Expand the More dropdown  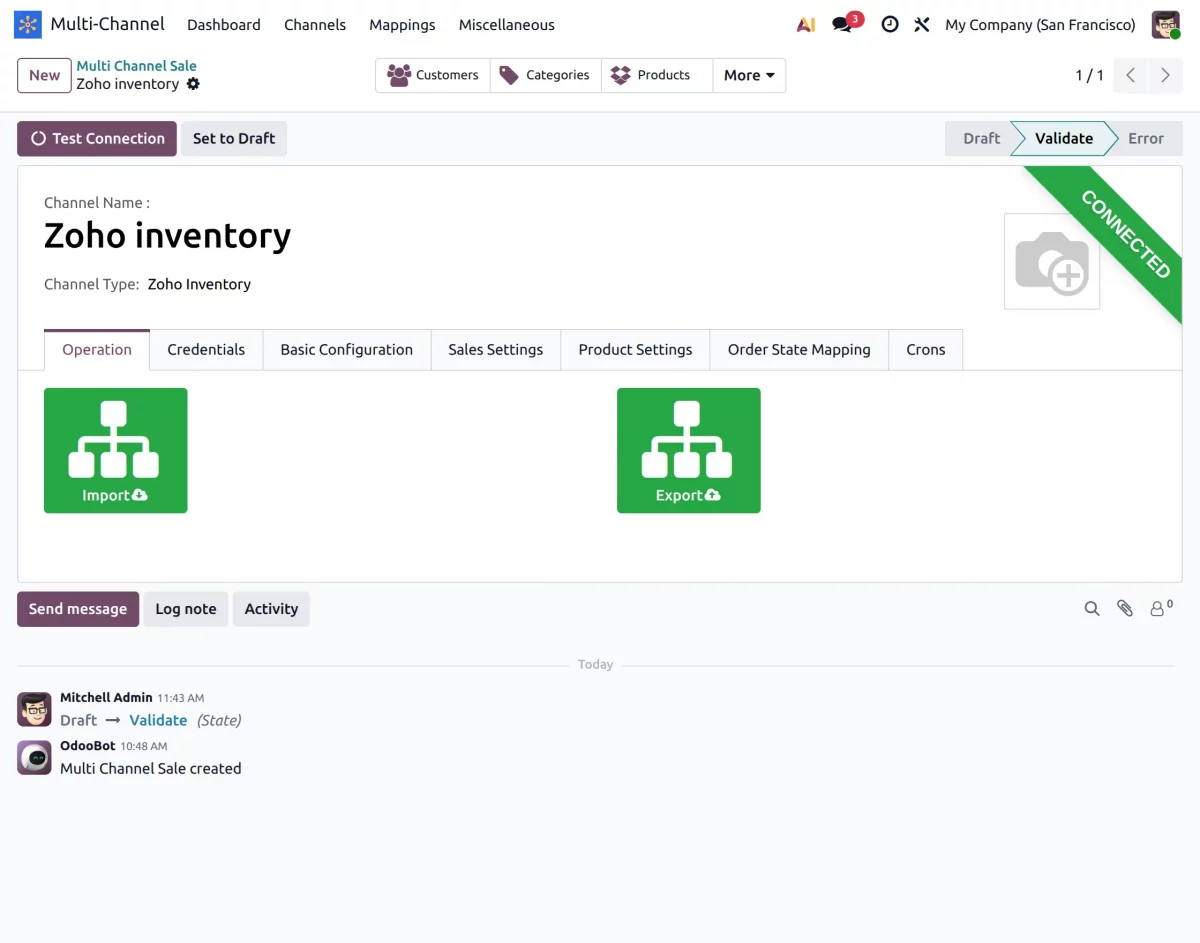(749, 75)
